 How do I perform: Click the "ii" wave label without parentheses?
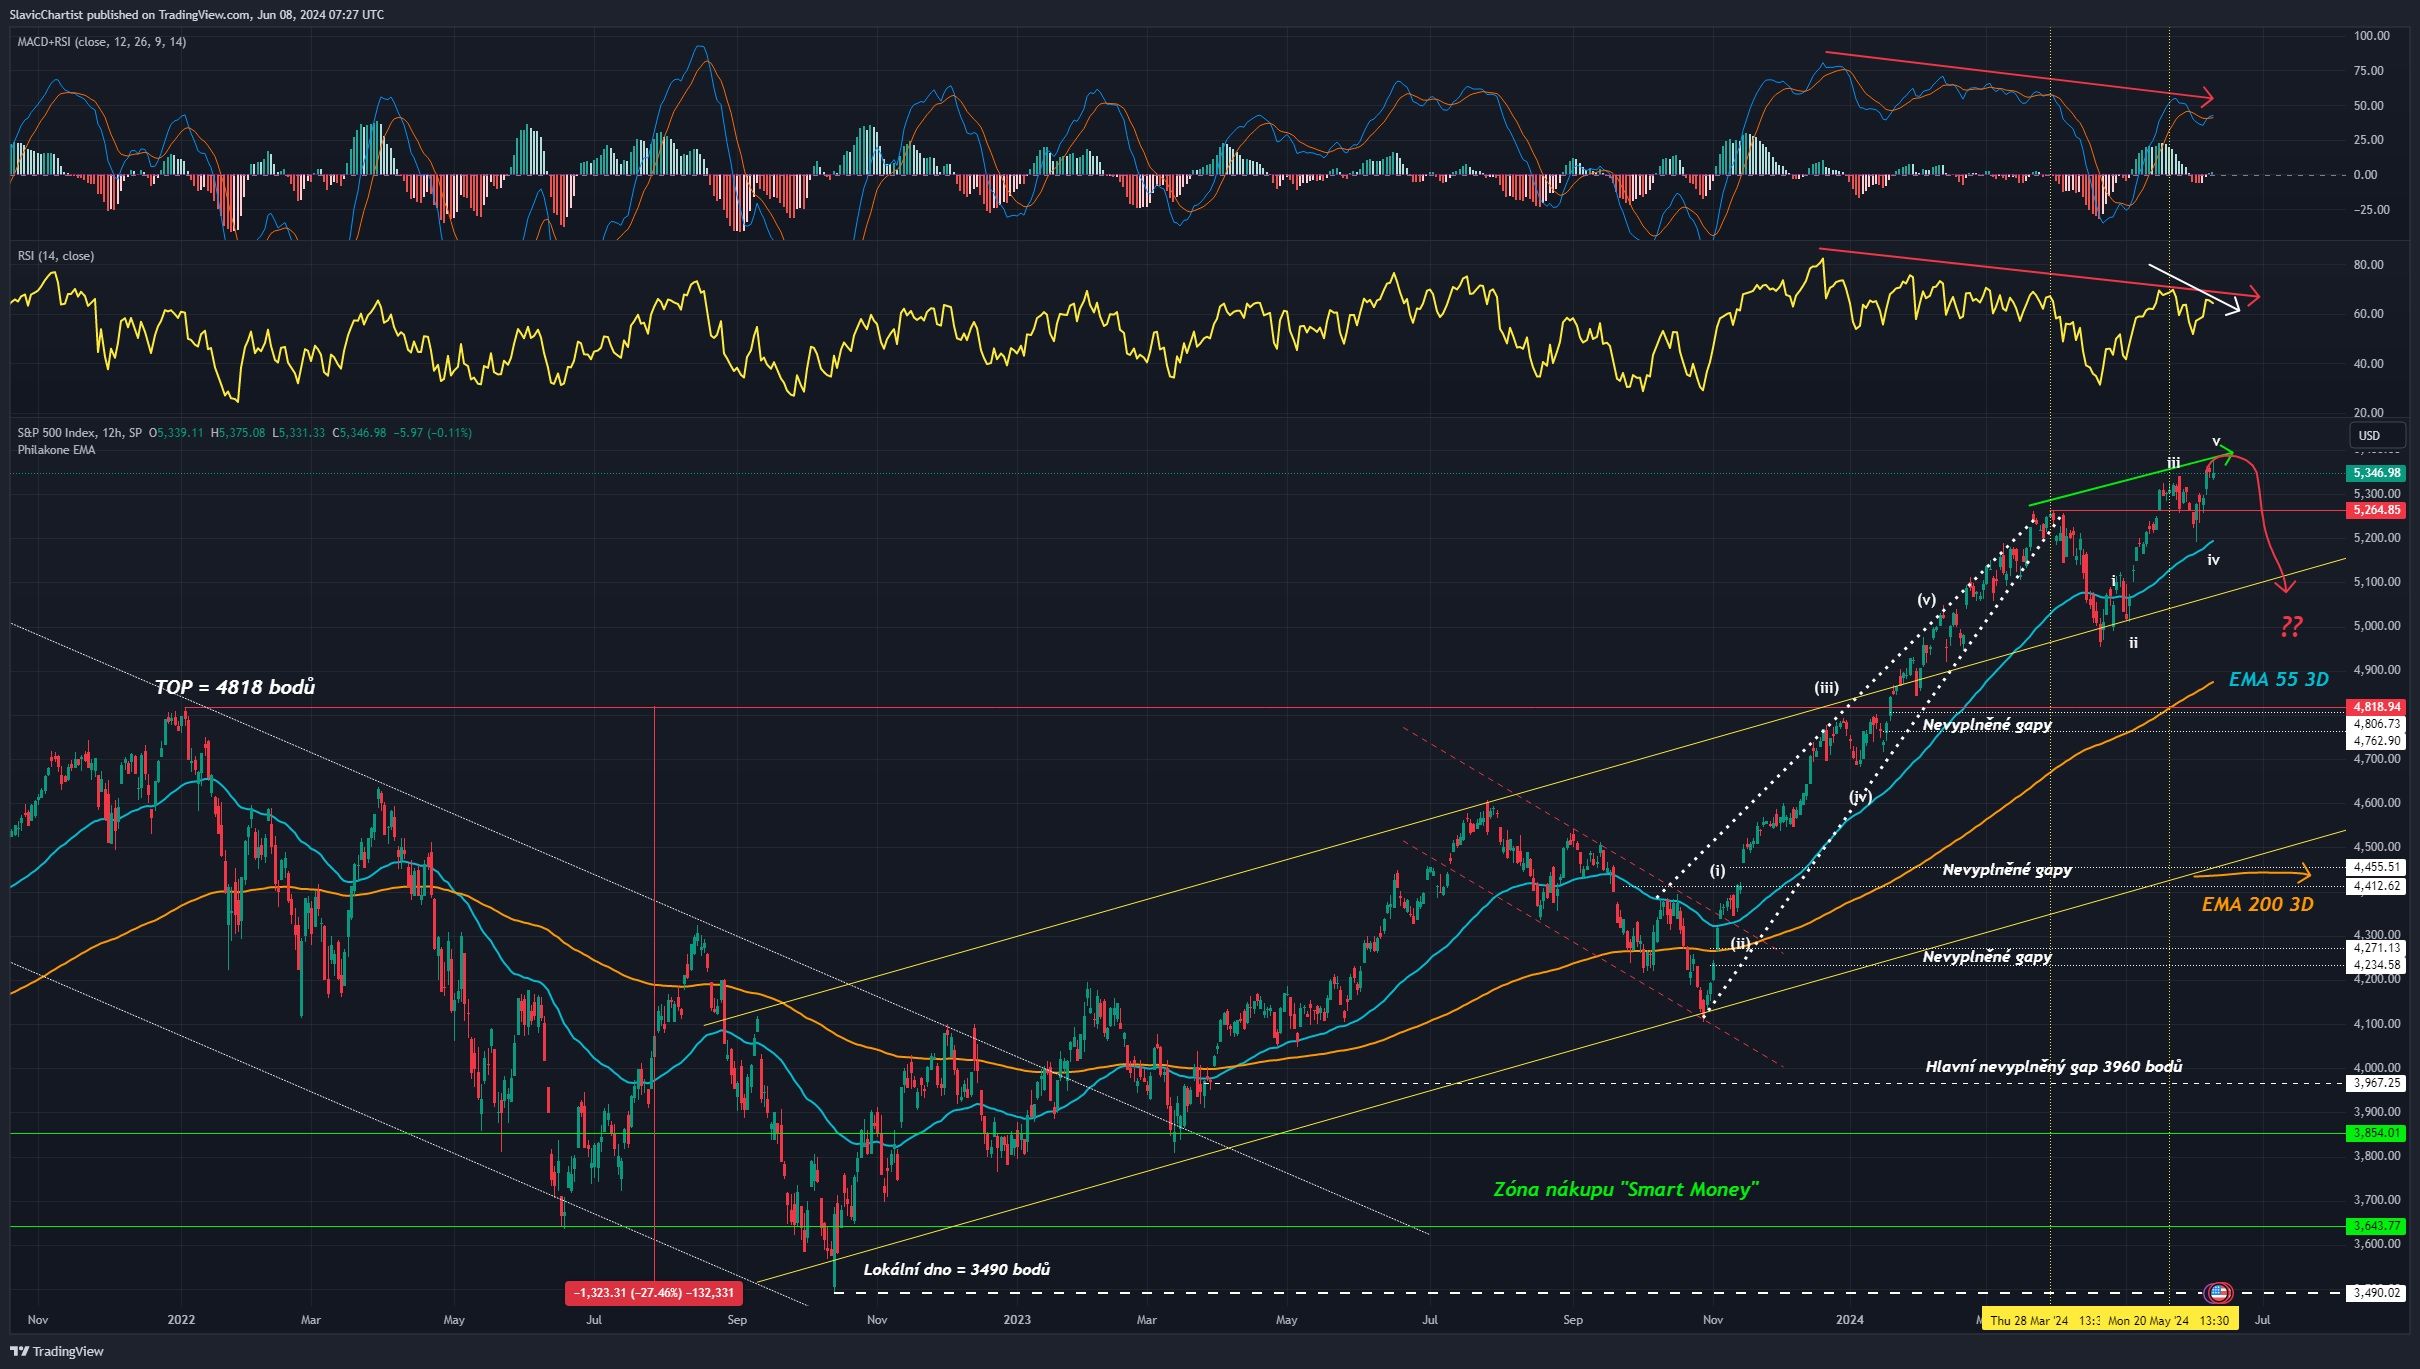(x=2133, y=643)
